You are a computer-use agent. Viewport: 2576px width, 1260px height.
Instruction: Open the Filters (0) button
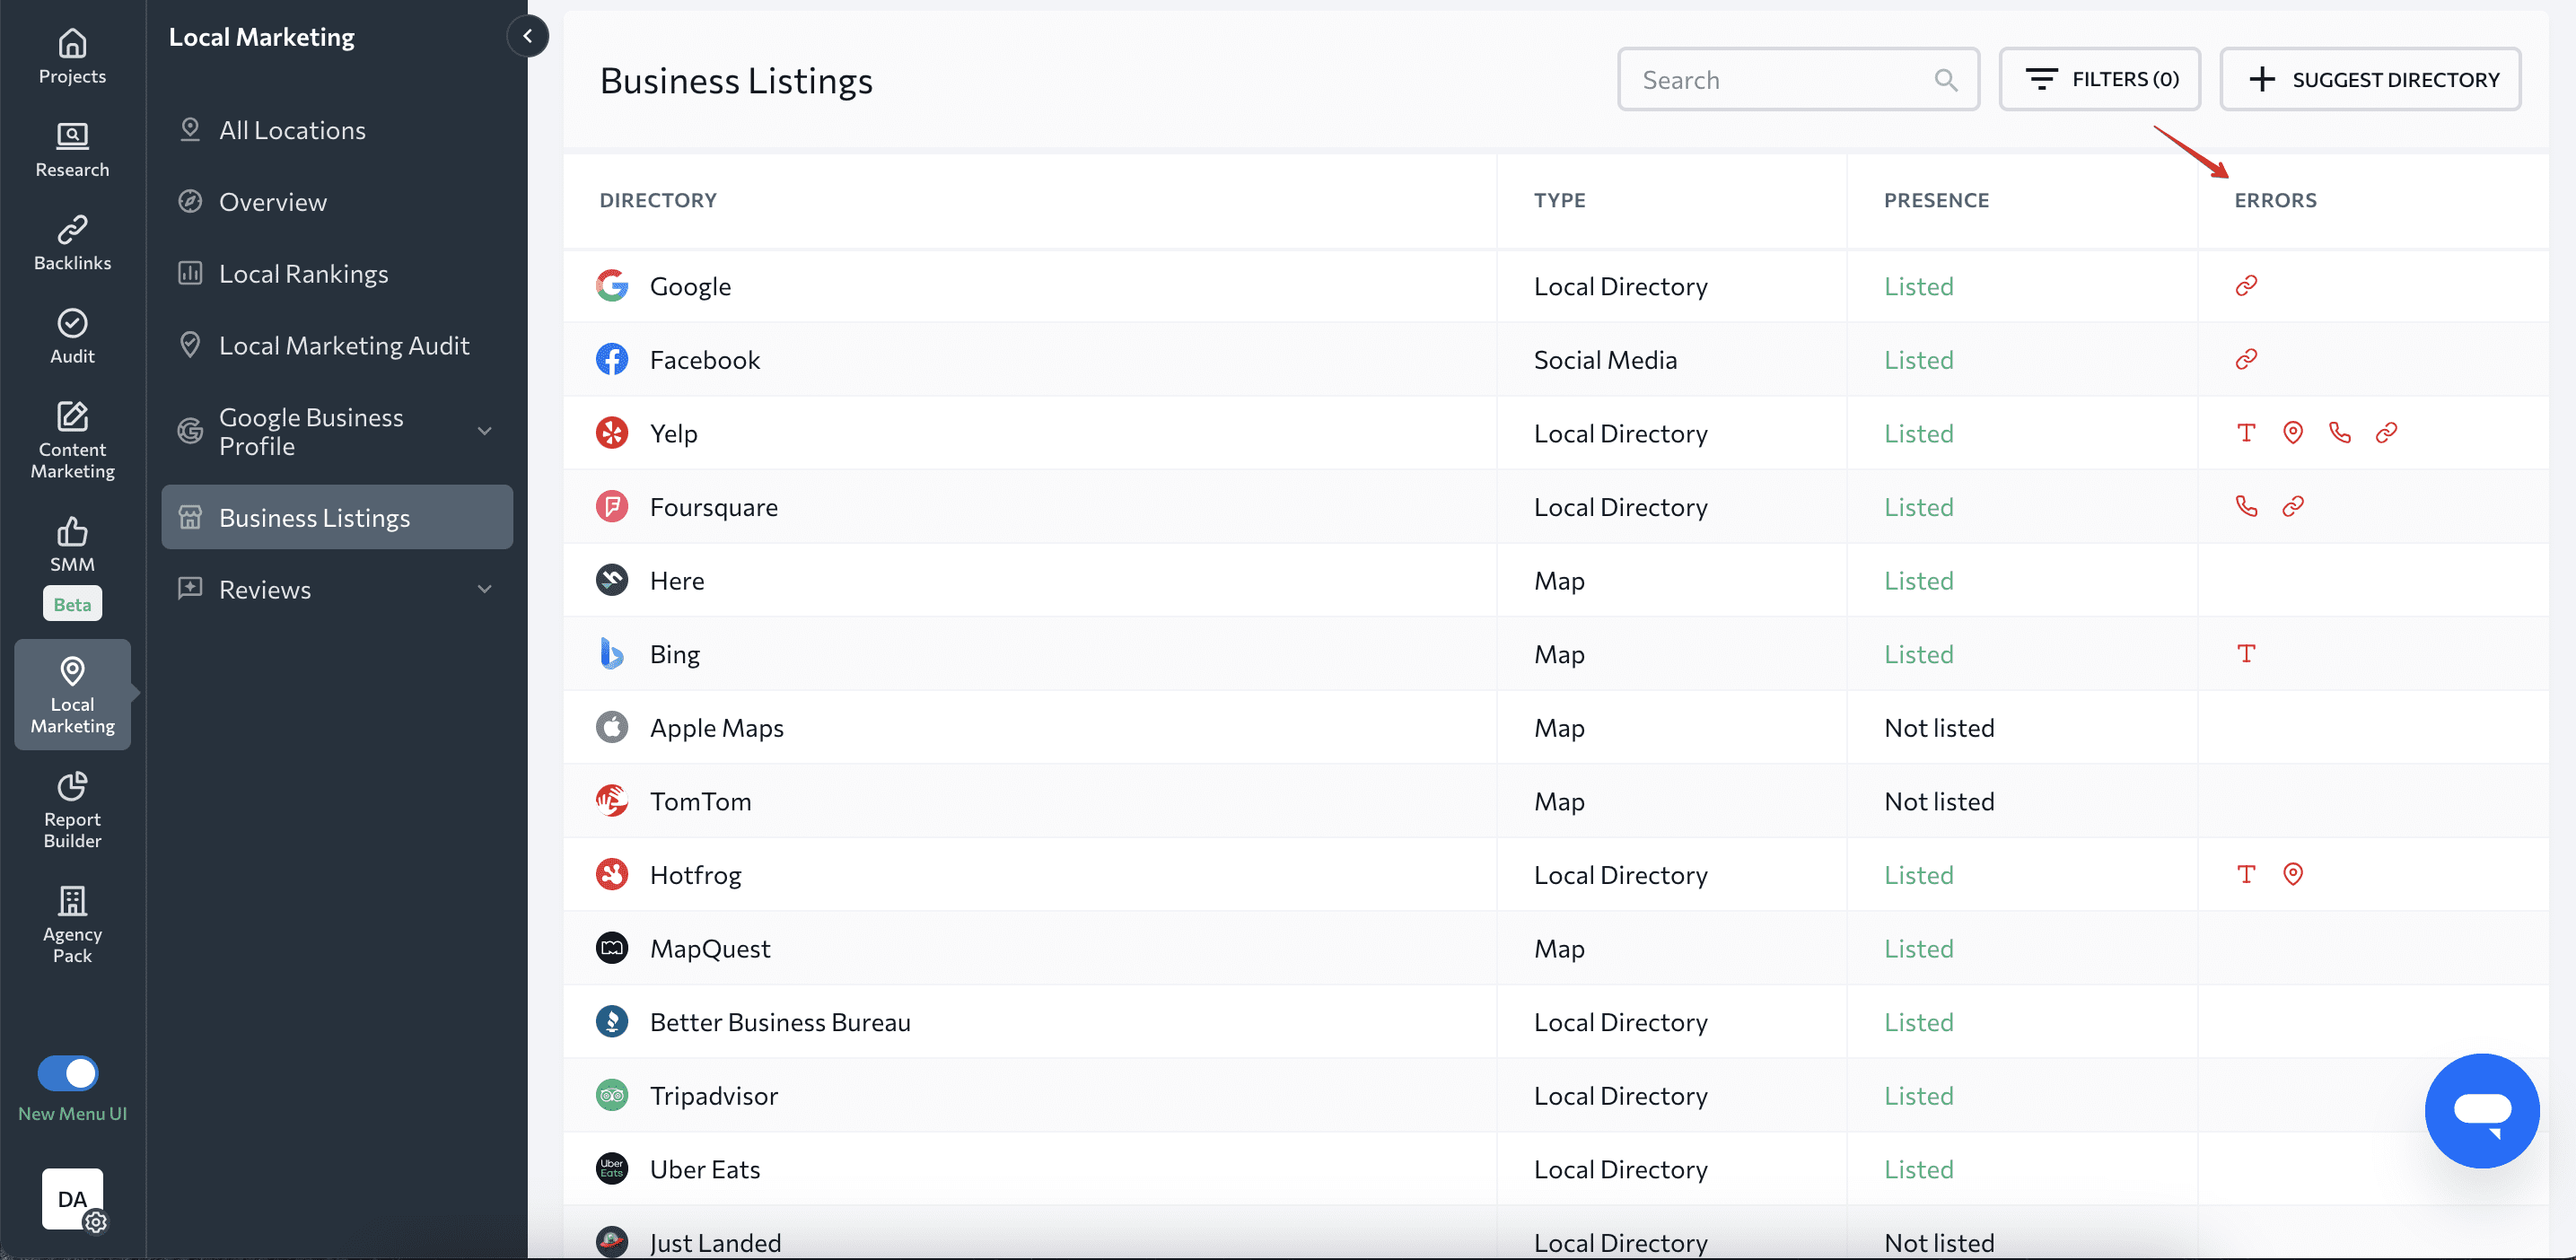click(x=2099, y=79)
